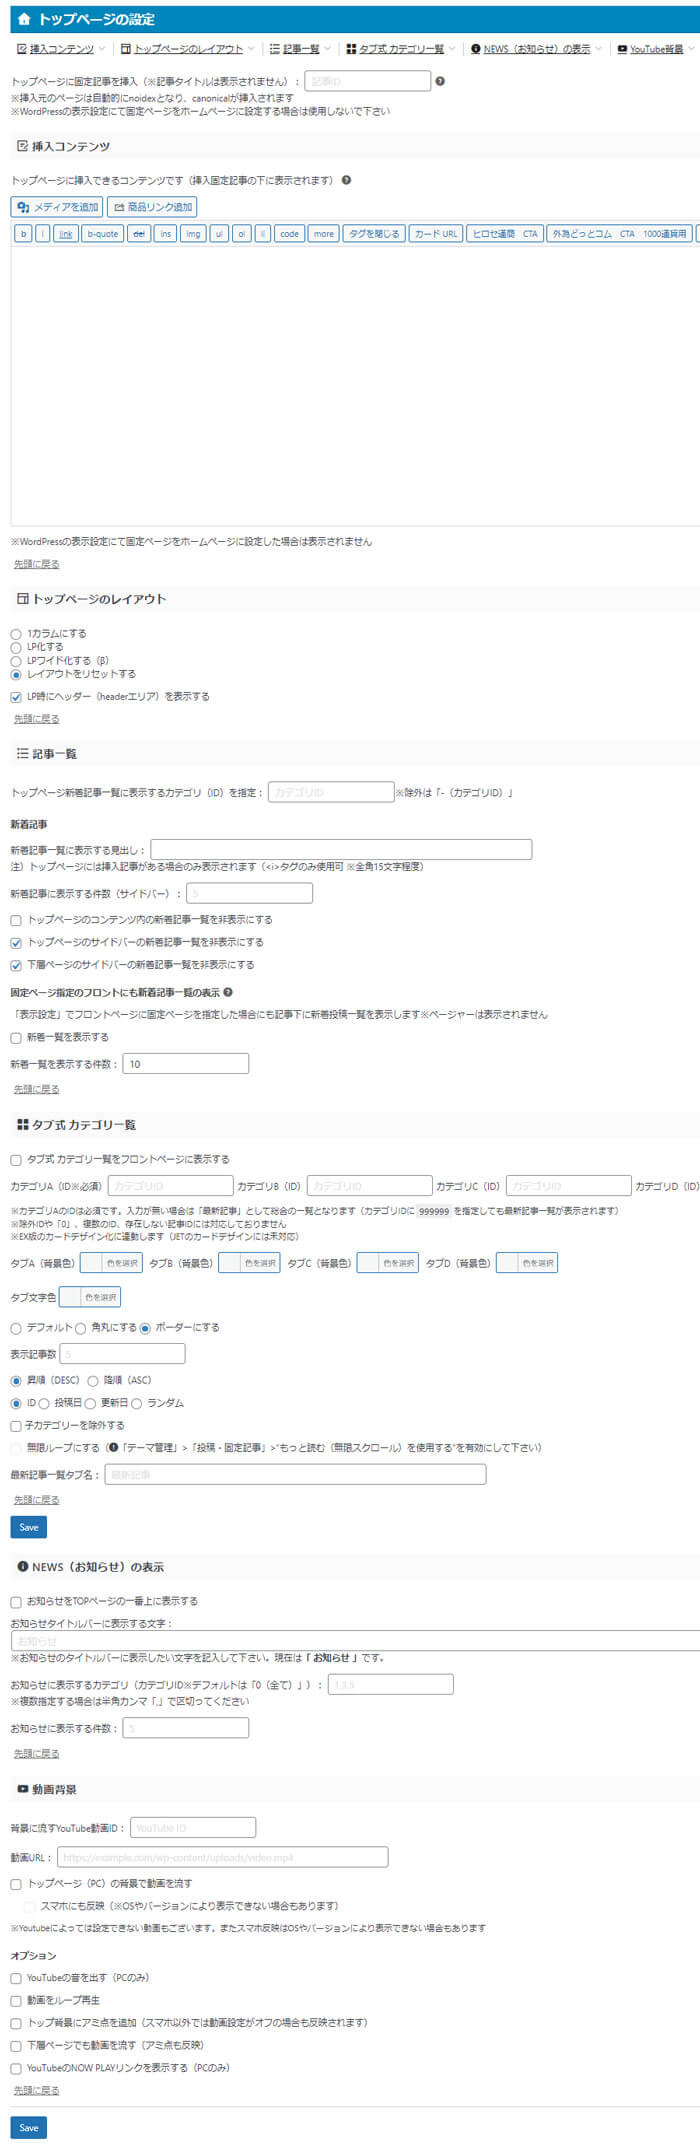
Task: Select 降順（ASC） sort radio
Action: (x=93, y=1381)
